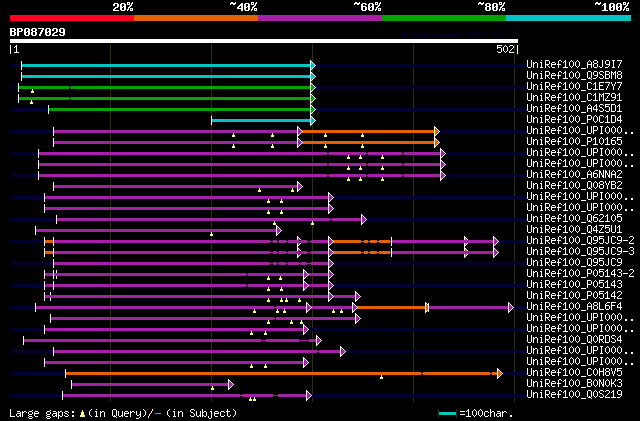Click the cyan alignment bar for A8J9I7
Screen dimensions: 640x421
(166, 65)
